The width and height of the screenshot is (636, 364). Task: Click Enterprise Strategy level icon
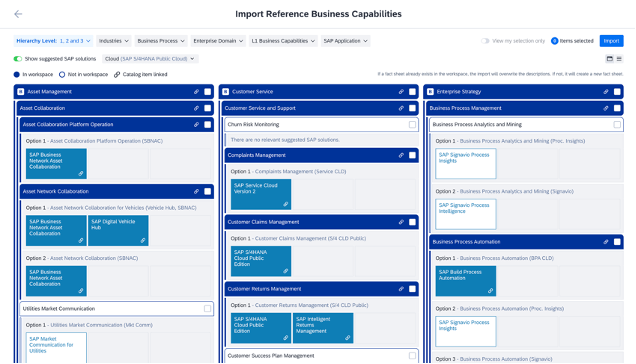click(x=430, y=92)
